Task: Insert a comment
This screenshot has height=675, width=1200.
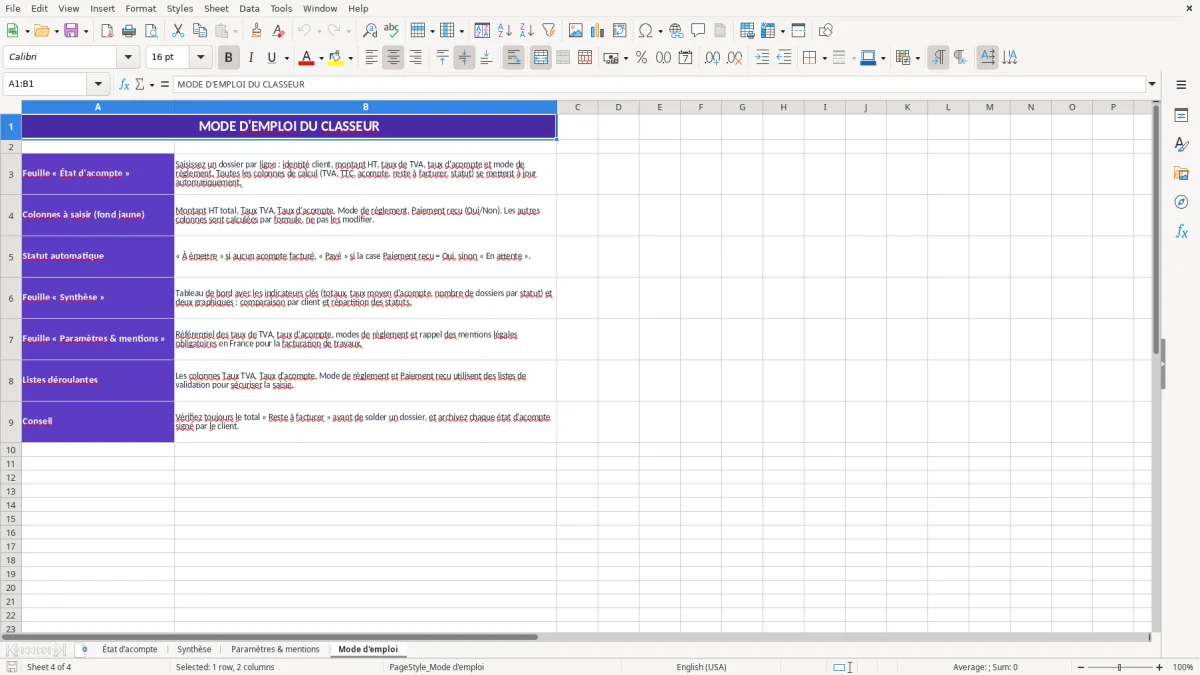Action: click(698, 31)
